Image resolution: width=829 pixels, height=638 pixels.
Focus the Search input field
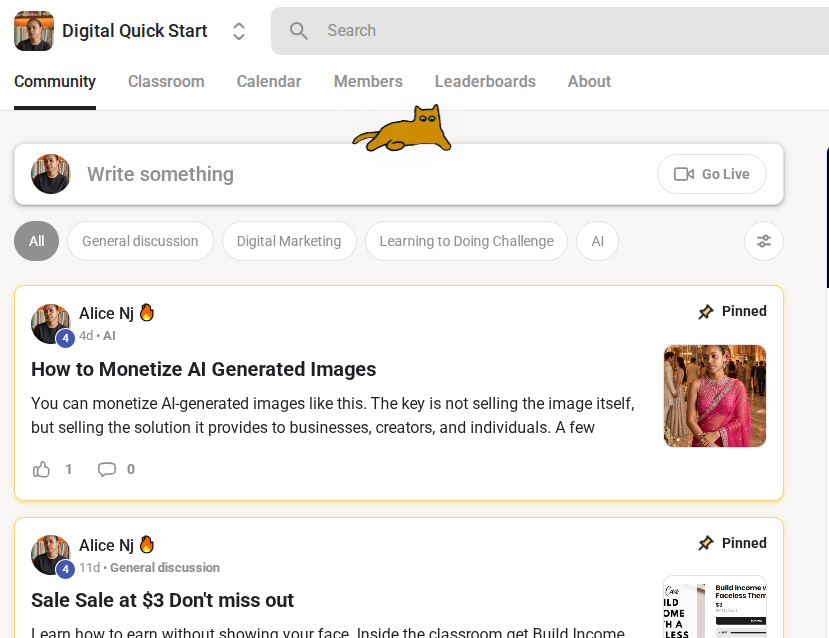[x=550, y=31]
